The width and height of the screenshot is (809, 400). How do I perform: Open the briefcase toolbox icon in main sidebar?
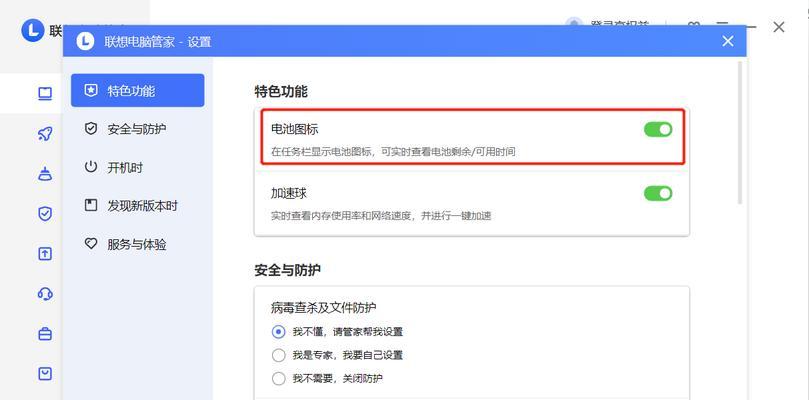[x=45, y=333]
